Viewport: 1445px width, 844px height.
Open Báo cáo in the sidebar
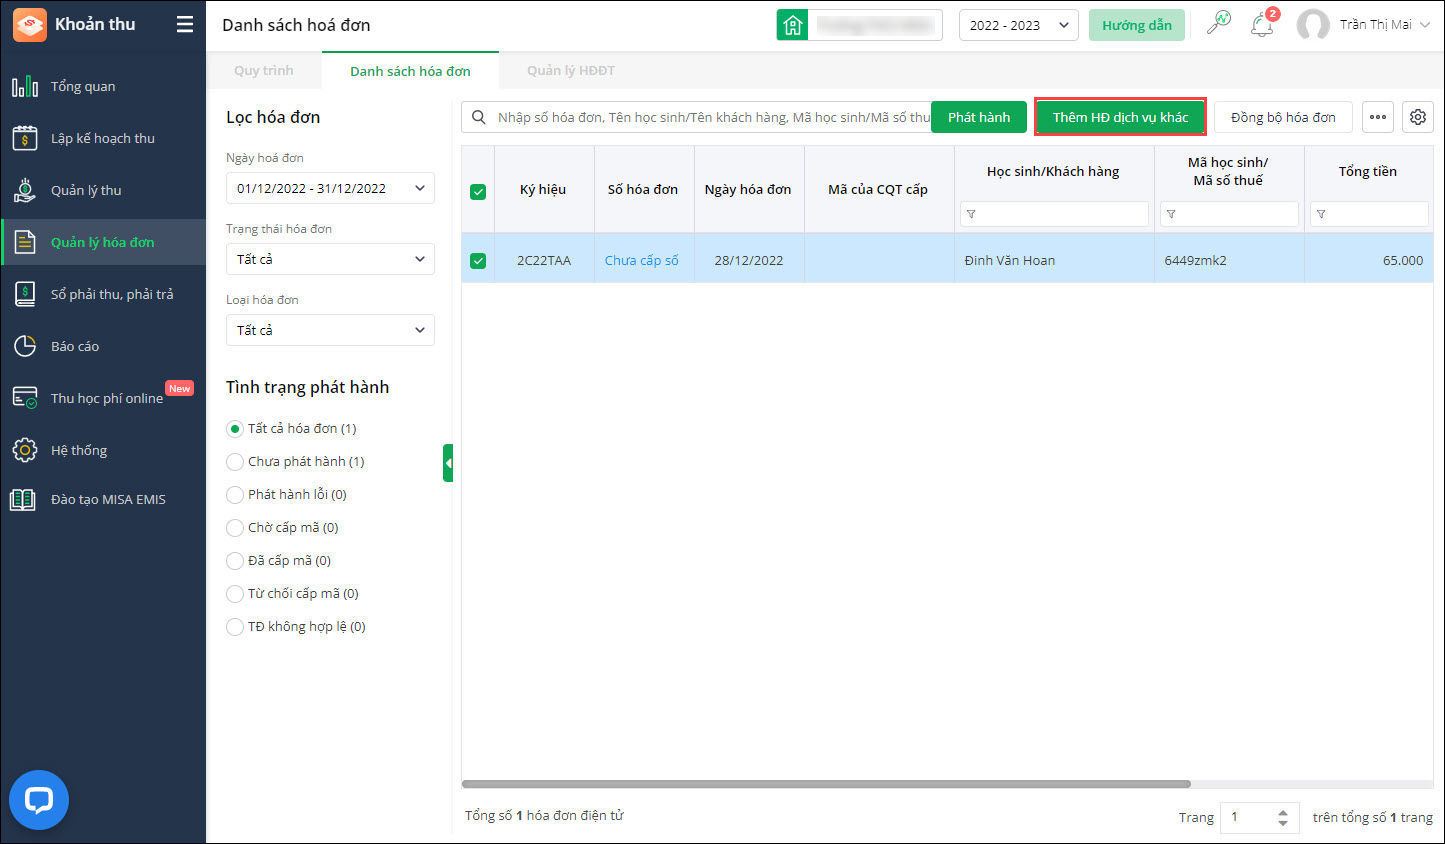tap(104, 346)
